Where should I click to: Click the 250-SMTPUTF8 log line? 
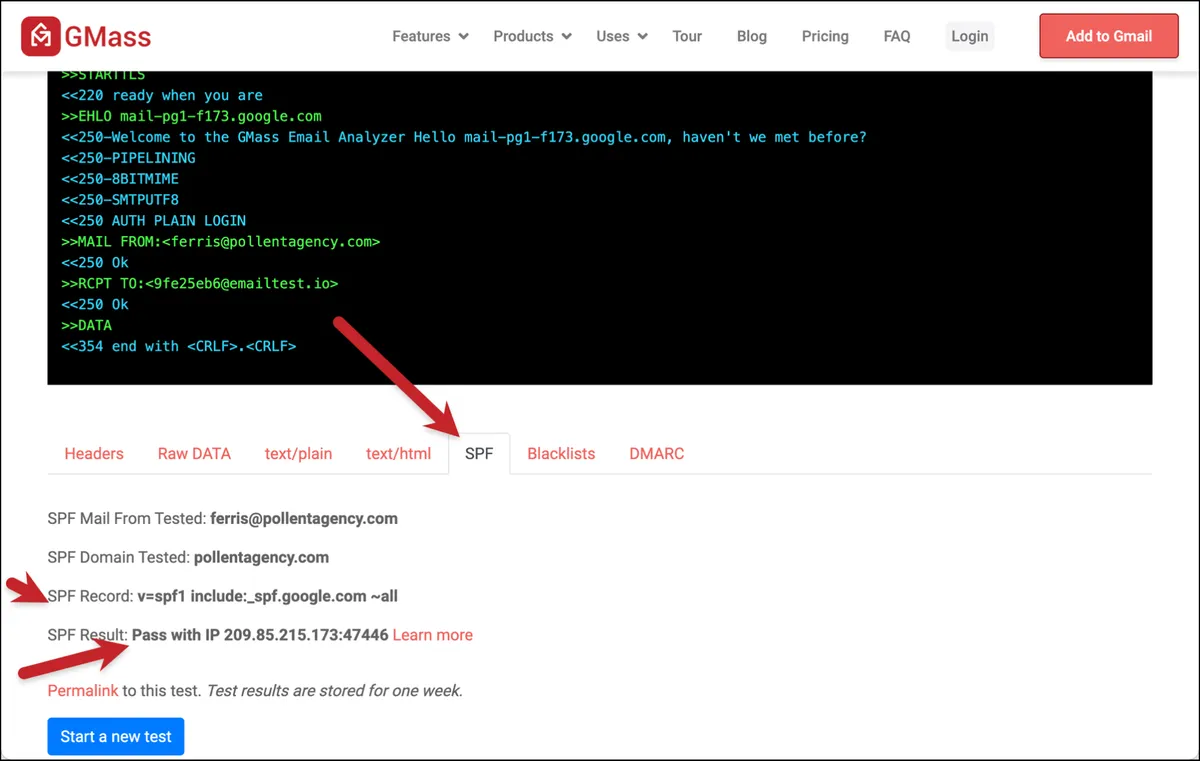pos(120,200)
